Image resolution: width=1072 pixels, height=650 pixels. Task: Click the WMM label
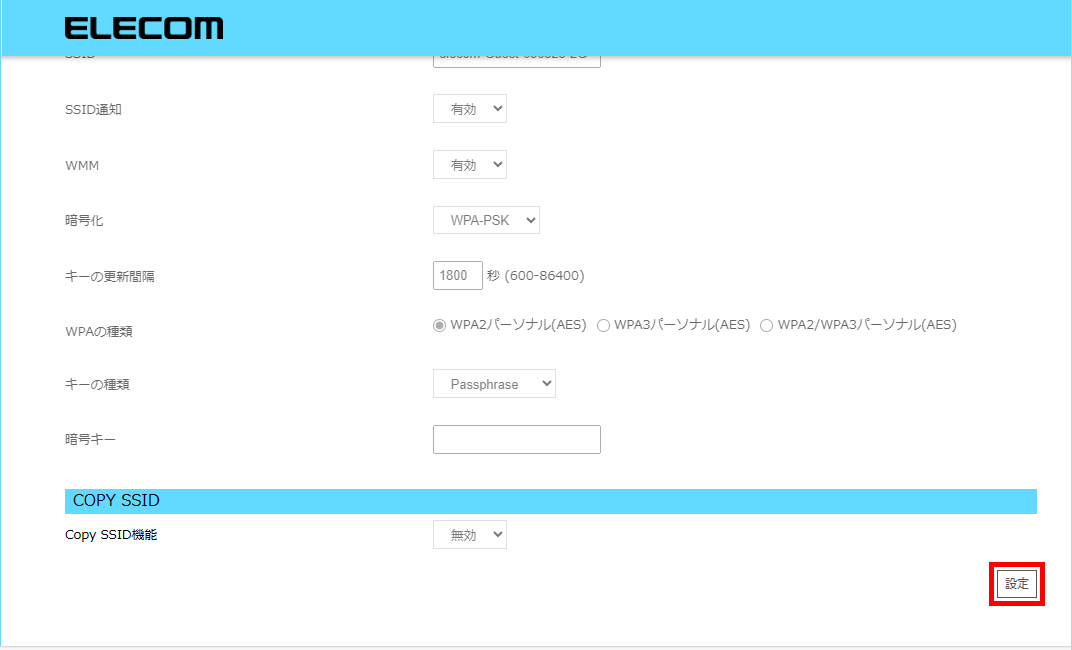[x=82, y=165]
